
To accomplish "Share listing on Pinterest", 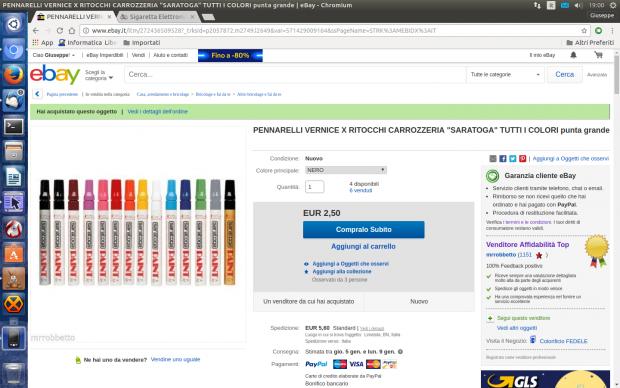I will (522, 159).
